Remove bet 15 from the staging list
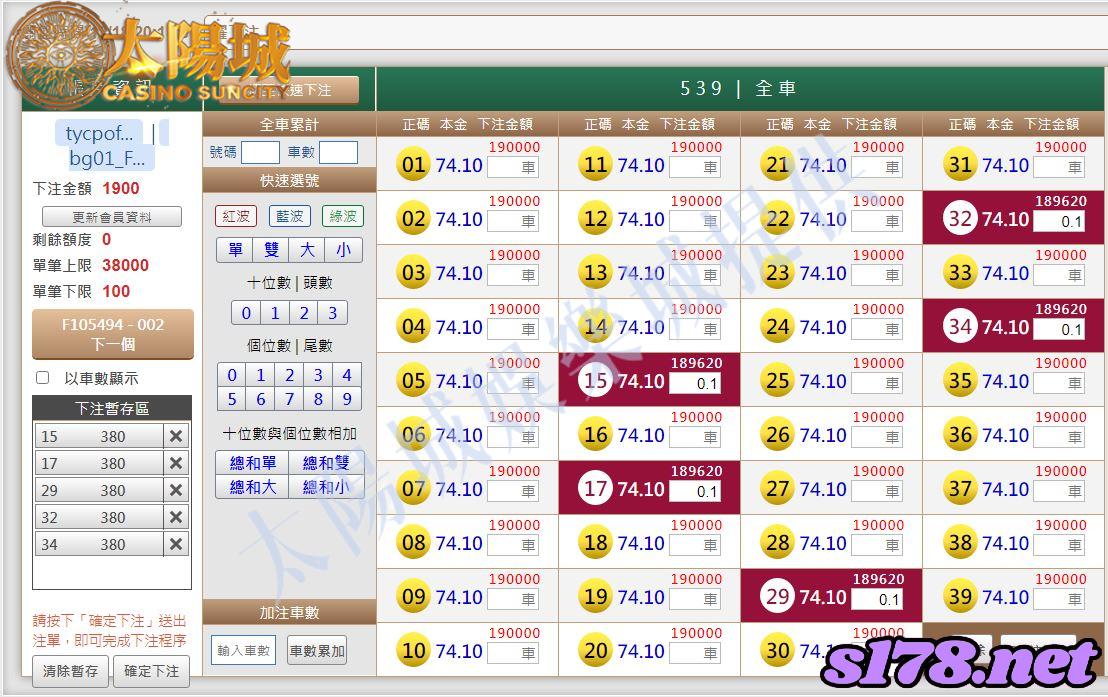 coord(176,436)
